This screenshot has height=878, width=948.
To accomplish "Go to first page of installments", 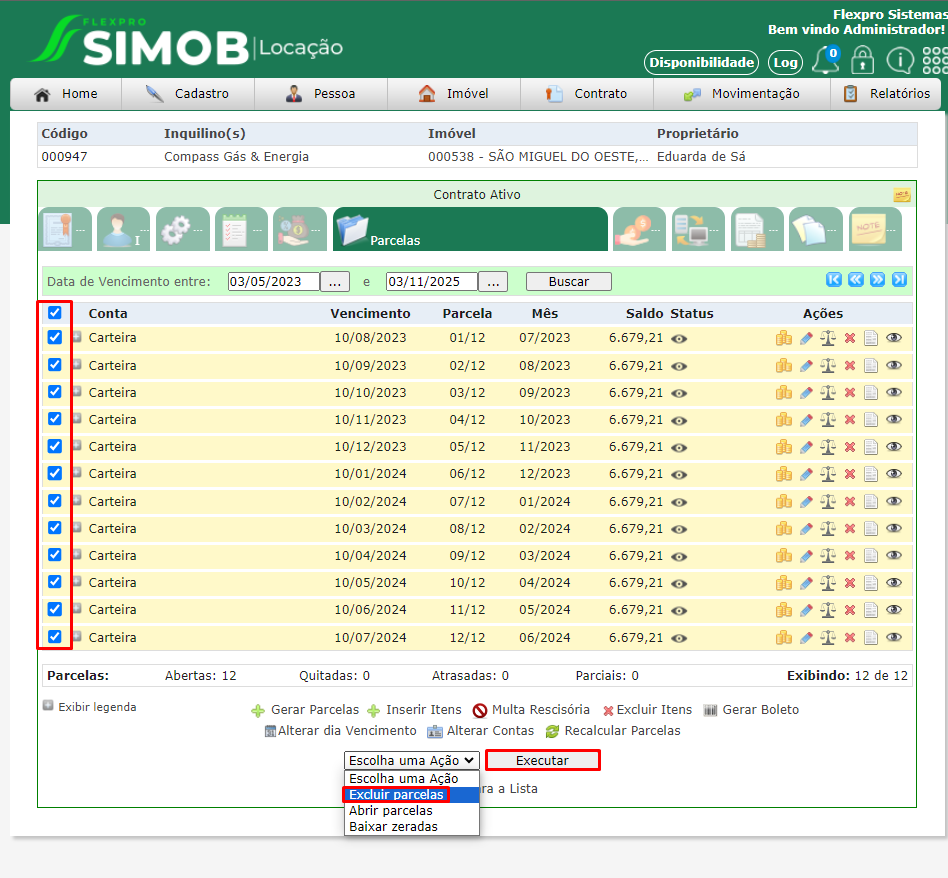I will pos(834,279).
